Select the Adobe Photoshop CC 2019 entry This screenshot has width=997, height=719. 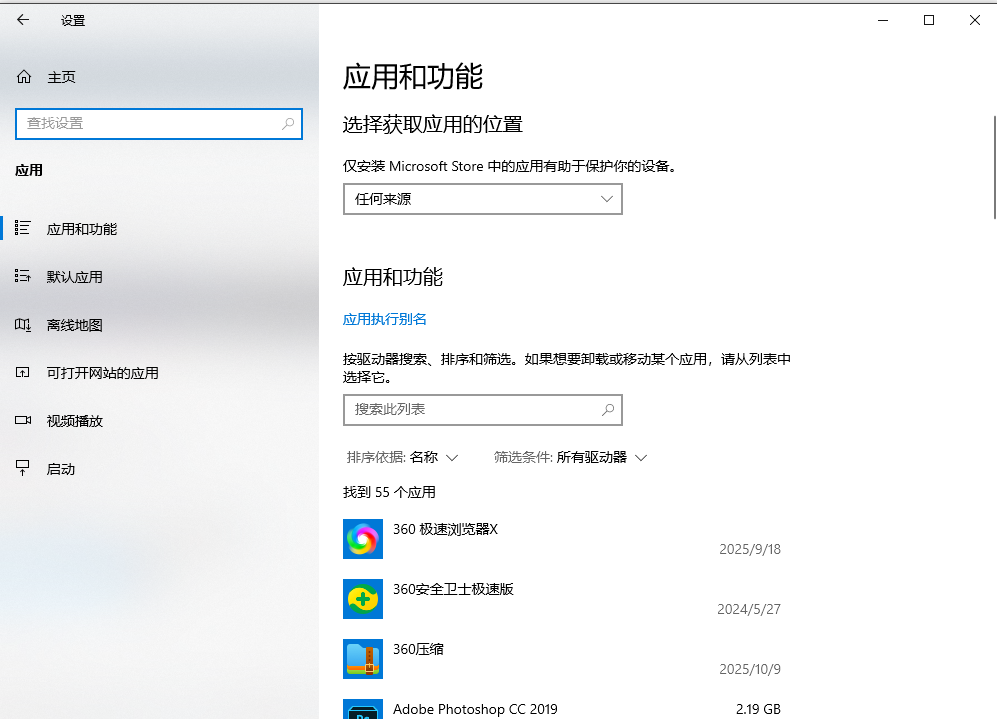point(475,708)
